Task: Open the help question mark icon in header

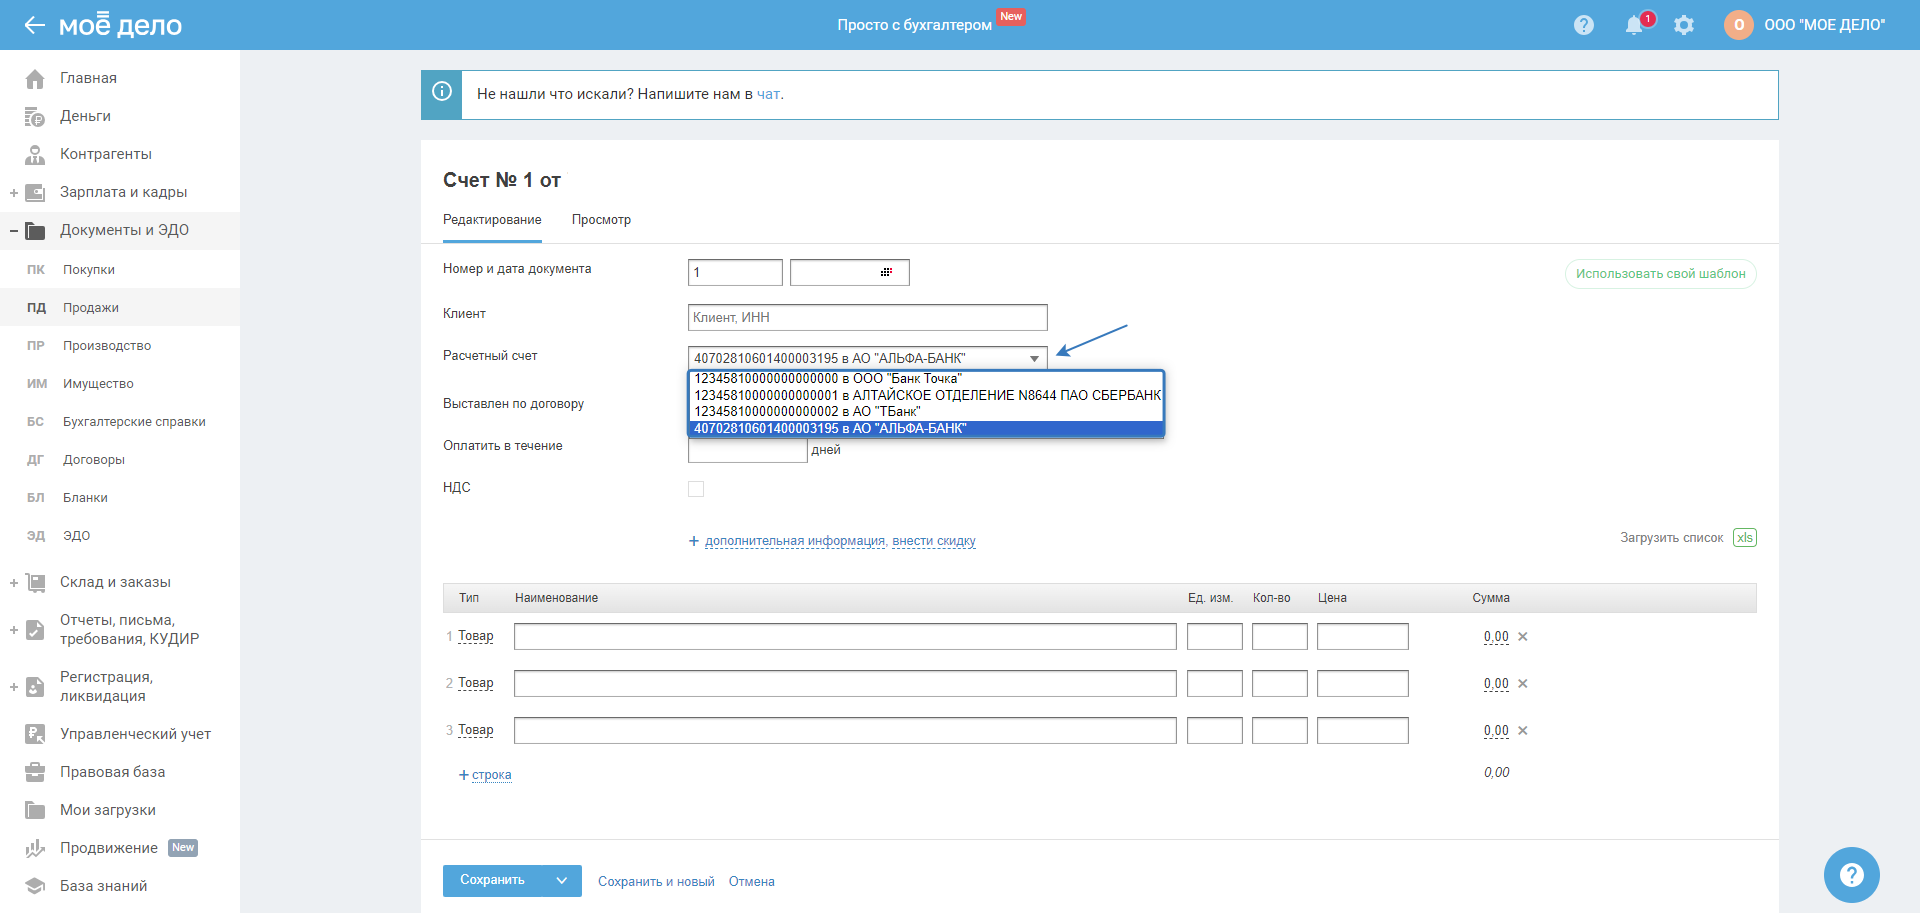Action: (x=1584, y=25)
